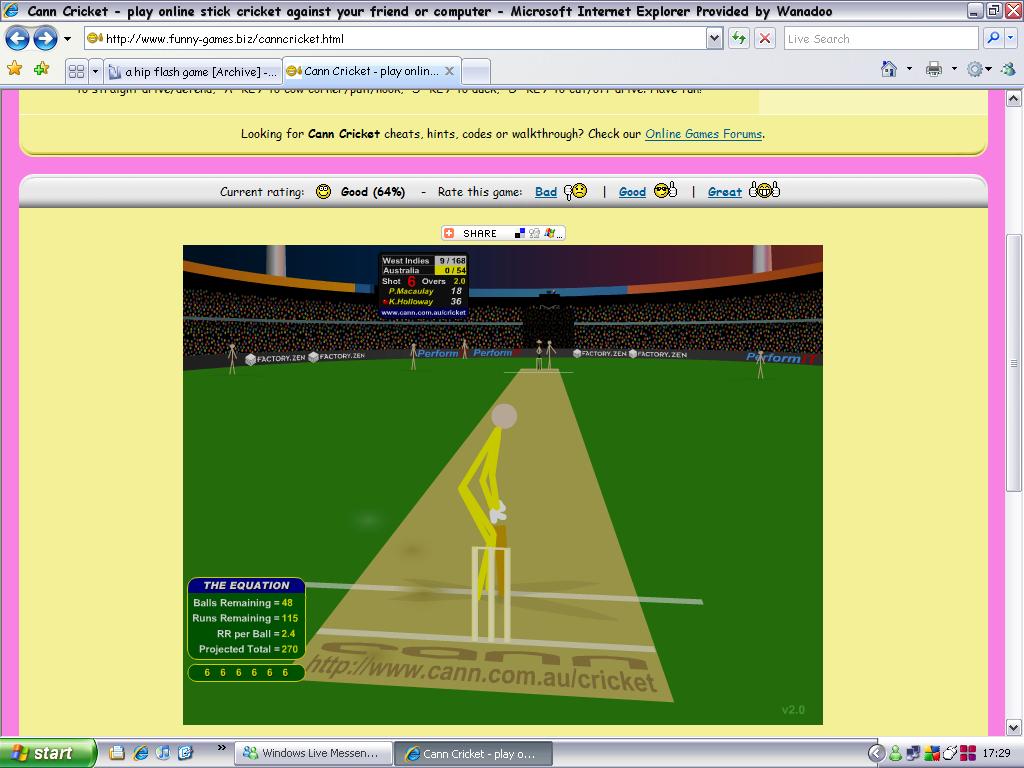1024x768 pixels.
Task: Open the address bar history dropdown
Action: point(712,39)
